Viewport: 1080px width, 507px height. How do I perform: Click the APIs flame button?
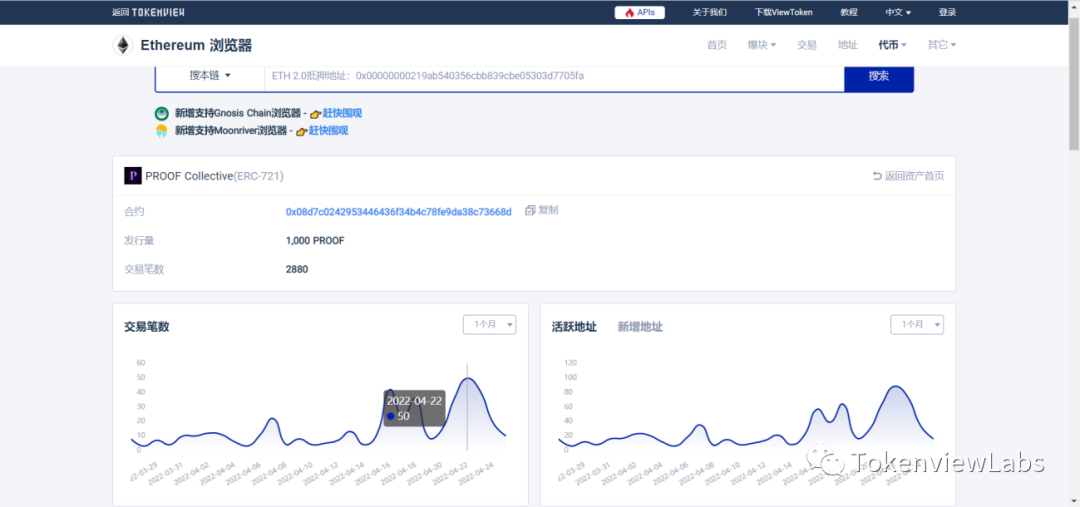639,12
